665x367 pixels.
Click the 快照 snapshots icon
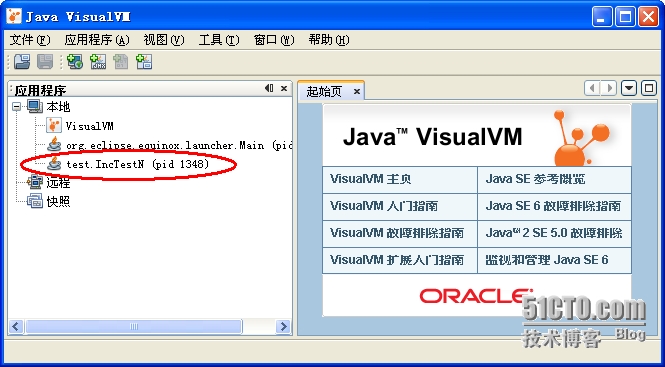click(x=35, y=201)
